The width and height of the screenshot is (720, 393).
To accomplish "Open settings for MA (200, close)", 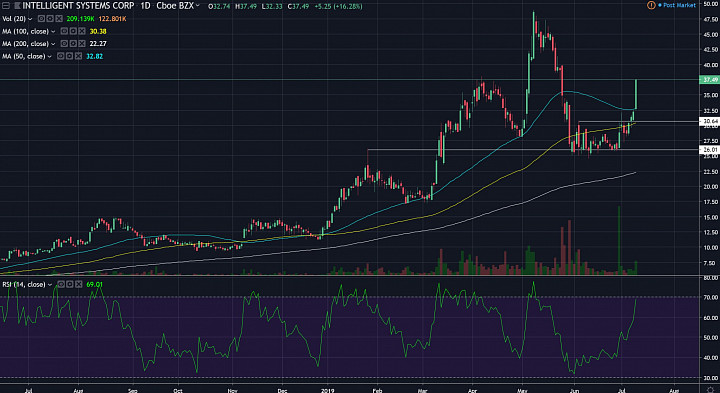I will pyautogui.click(x=73, y=44).
